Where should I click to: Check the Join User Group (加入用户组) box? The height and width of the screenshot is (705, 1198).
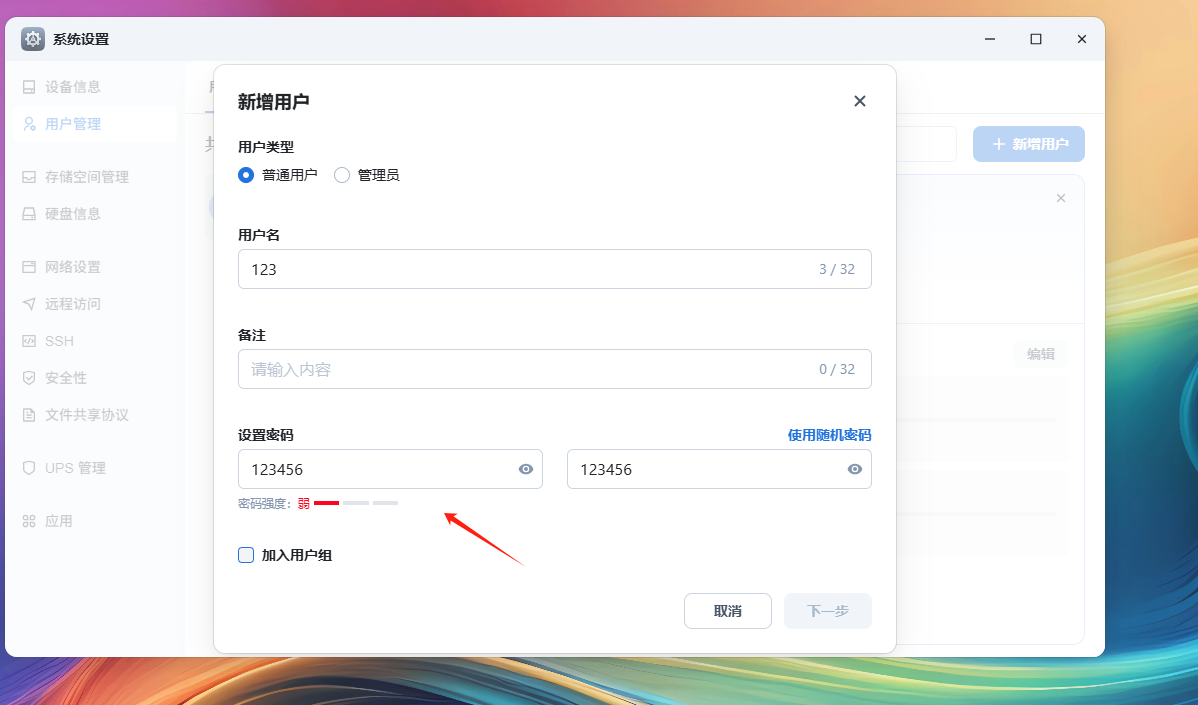click(246, 555)
